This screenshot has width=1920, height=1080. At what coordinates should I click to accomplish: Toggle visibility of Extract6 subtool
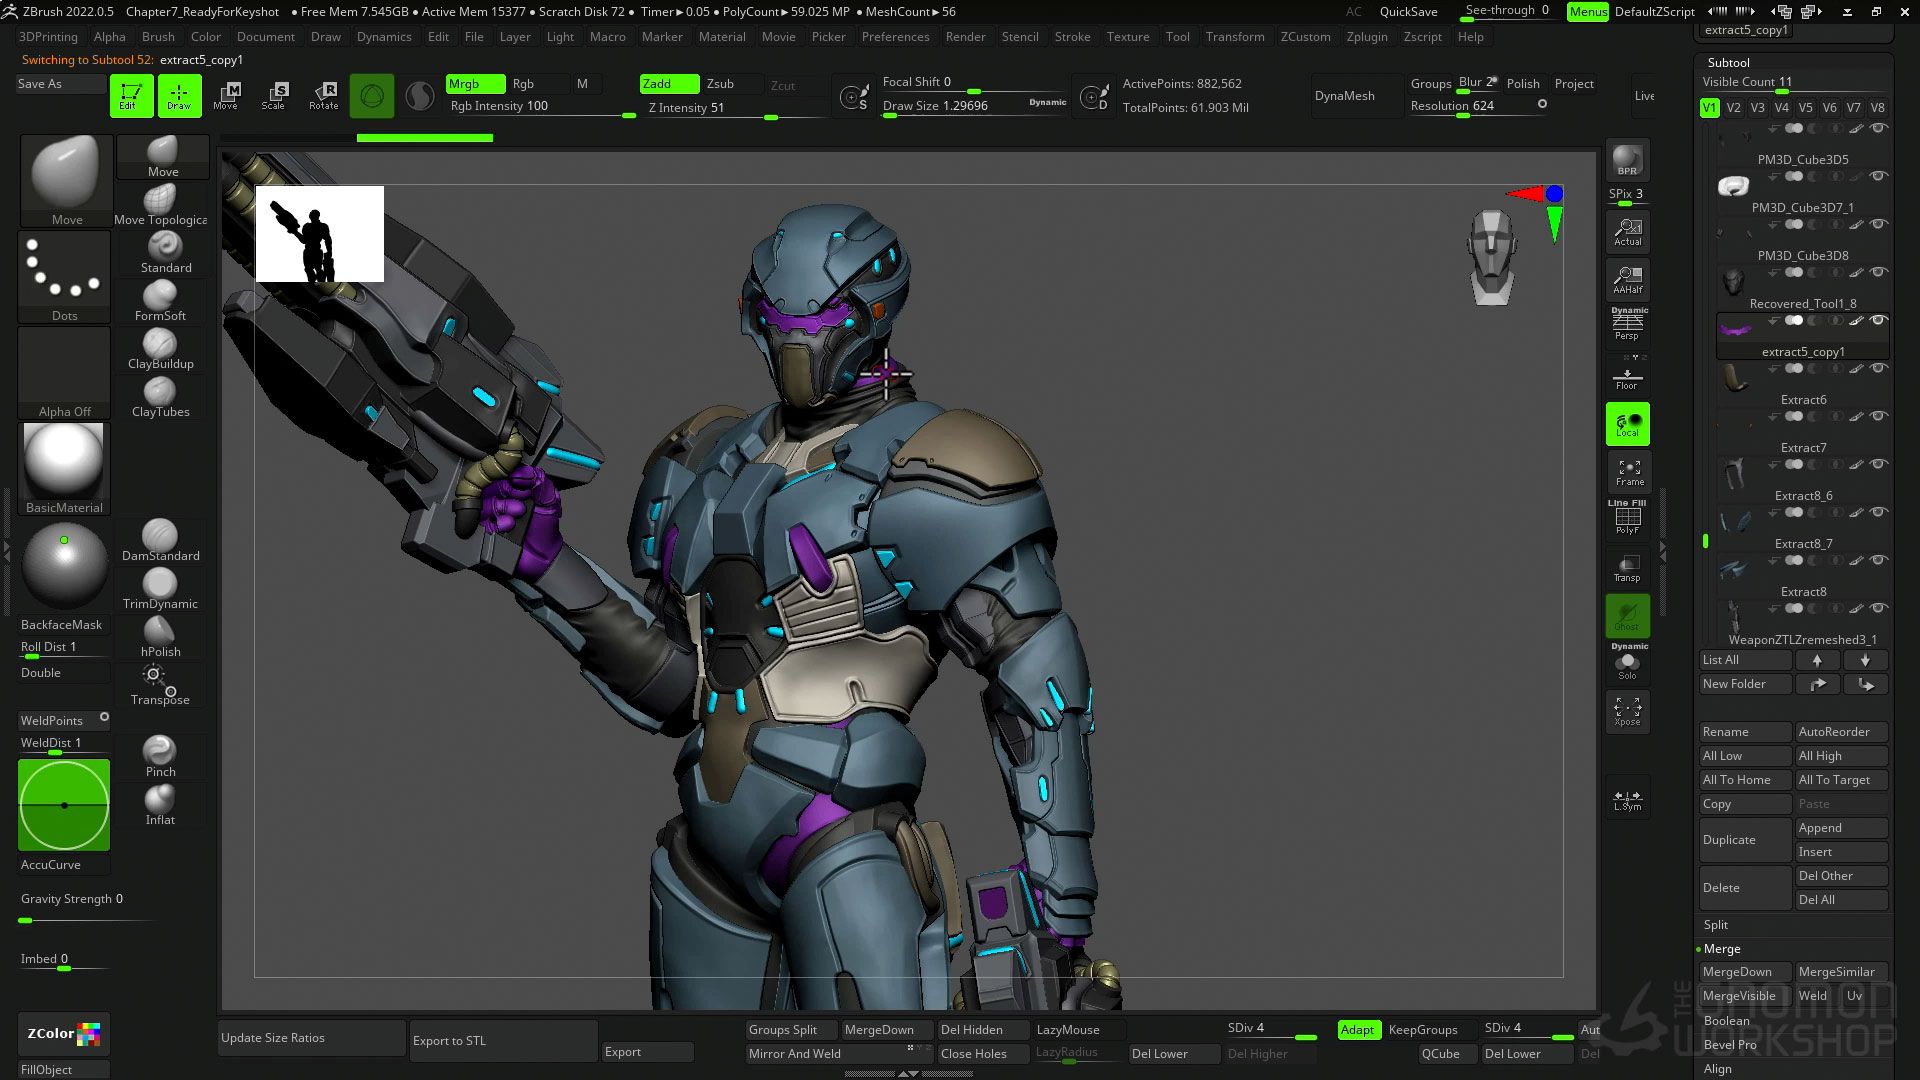1878,369
